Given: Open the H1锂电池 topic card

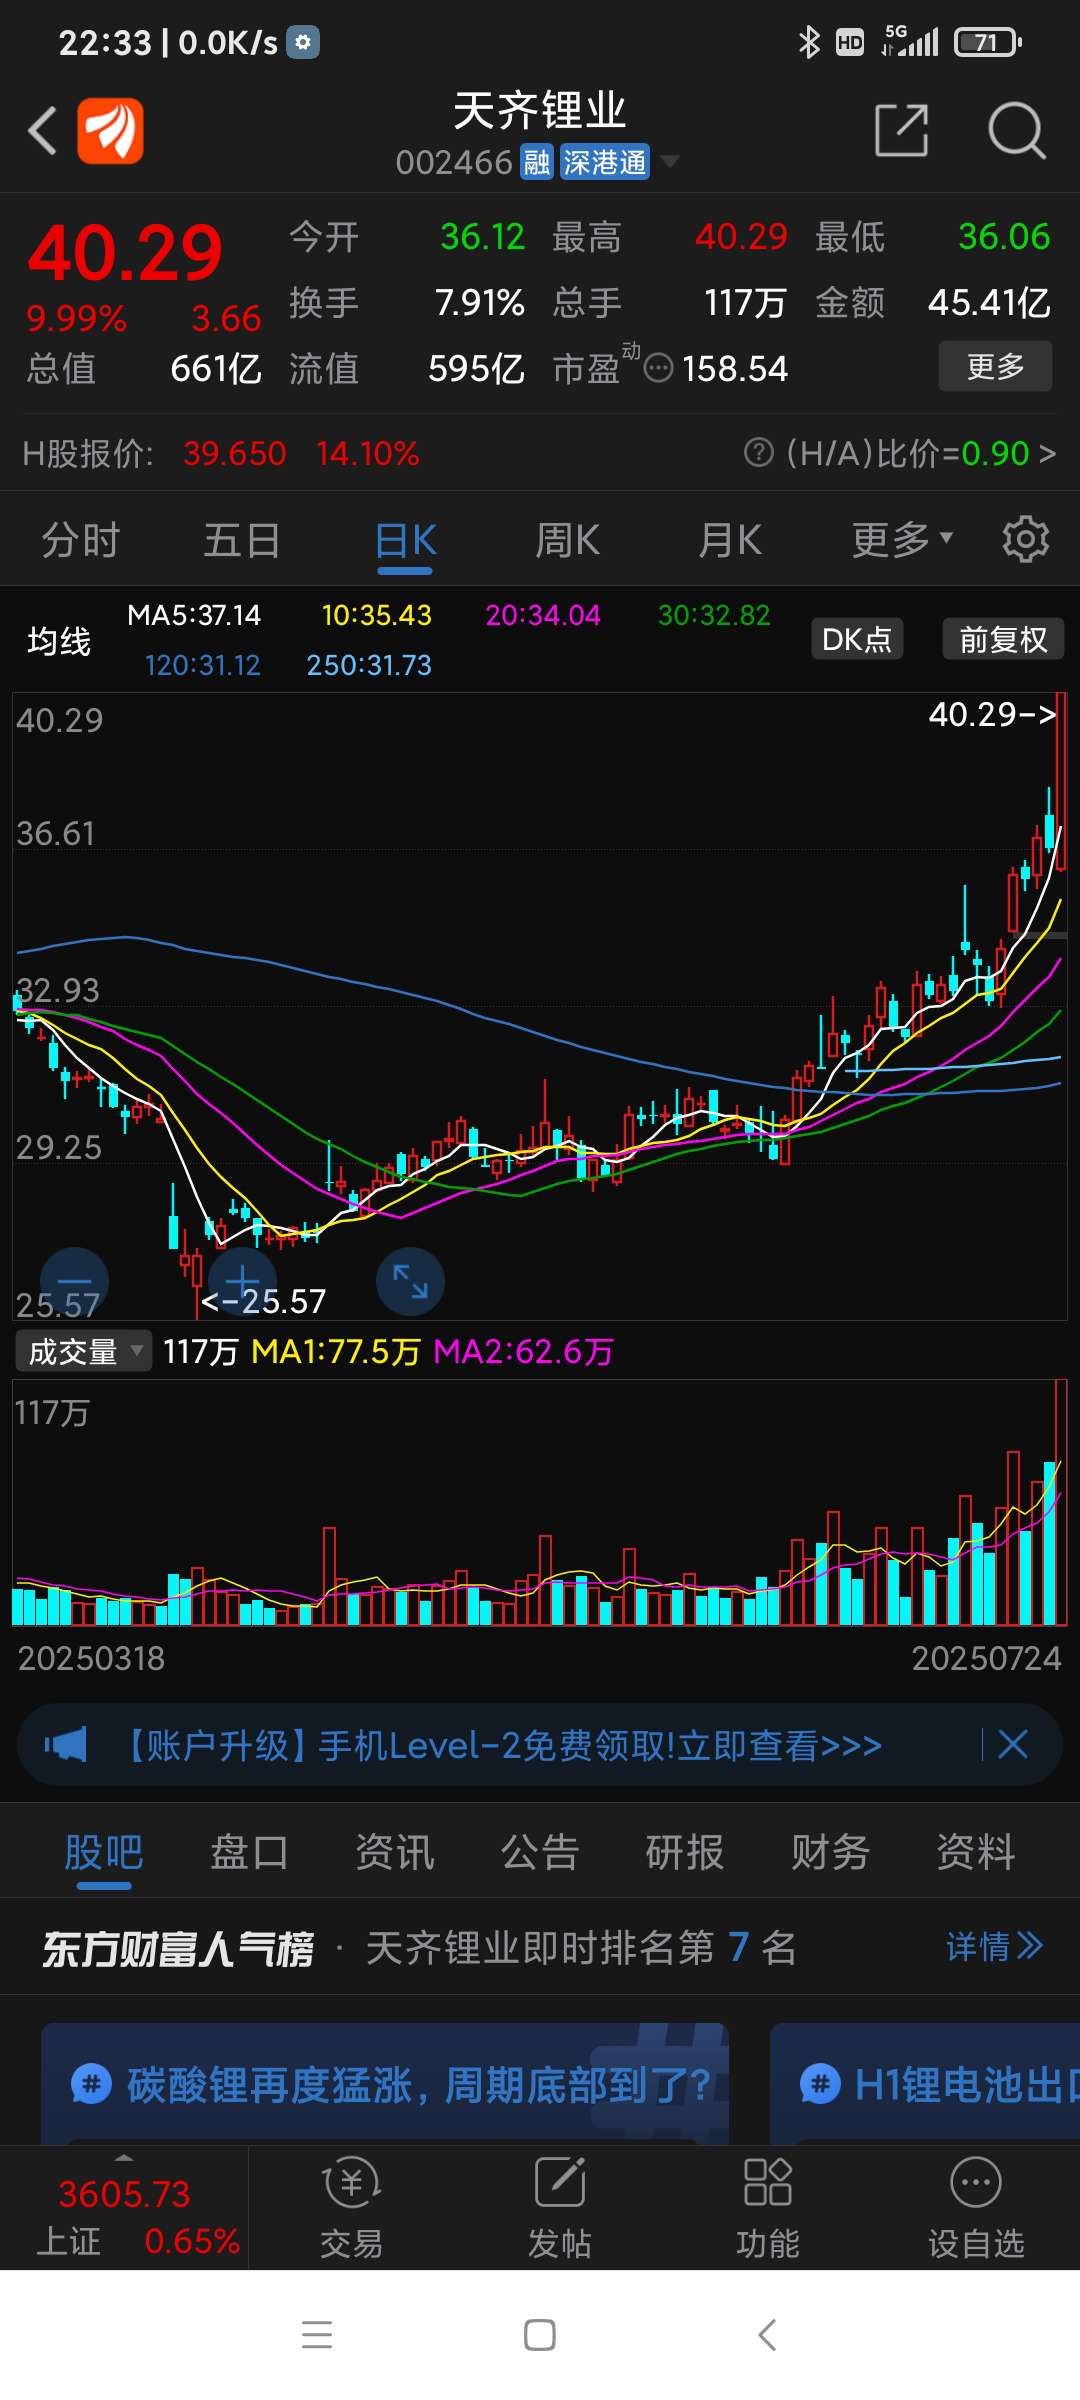Looking at the screenshot, I should point(925,2084).
